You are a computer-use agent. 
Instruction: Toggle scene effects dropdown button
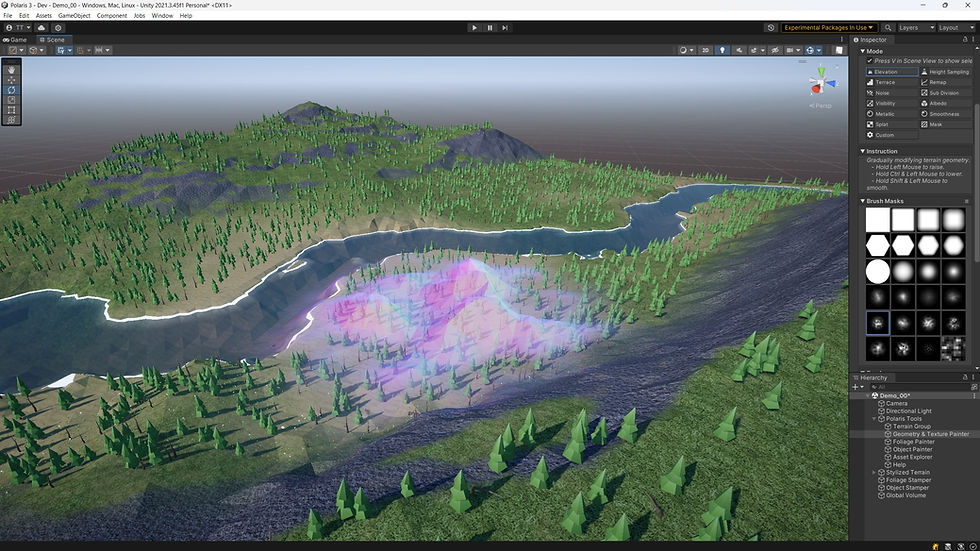[757, 50]
